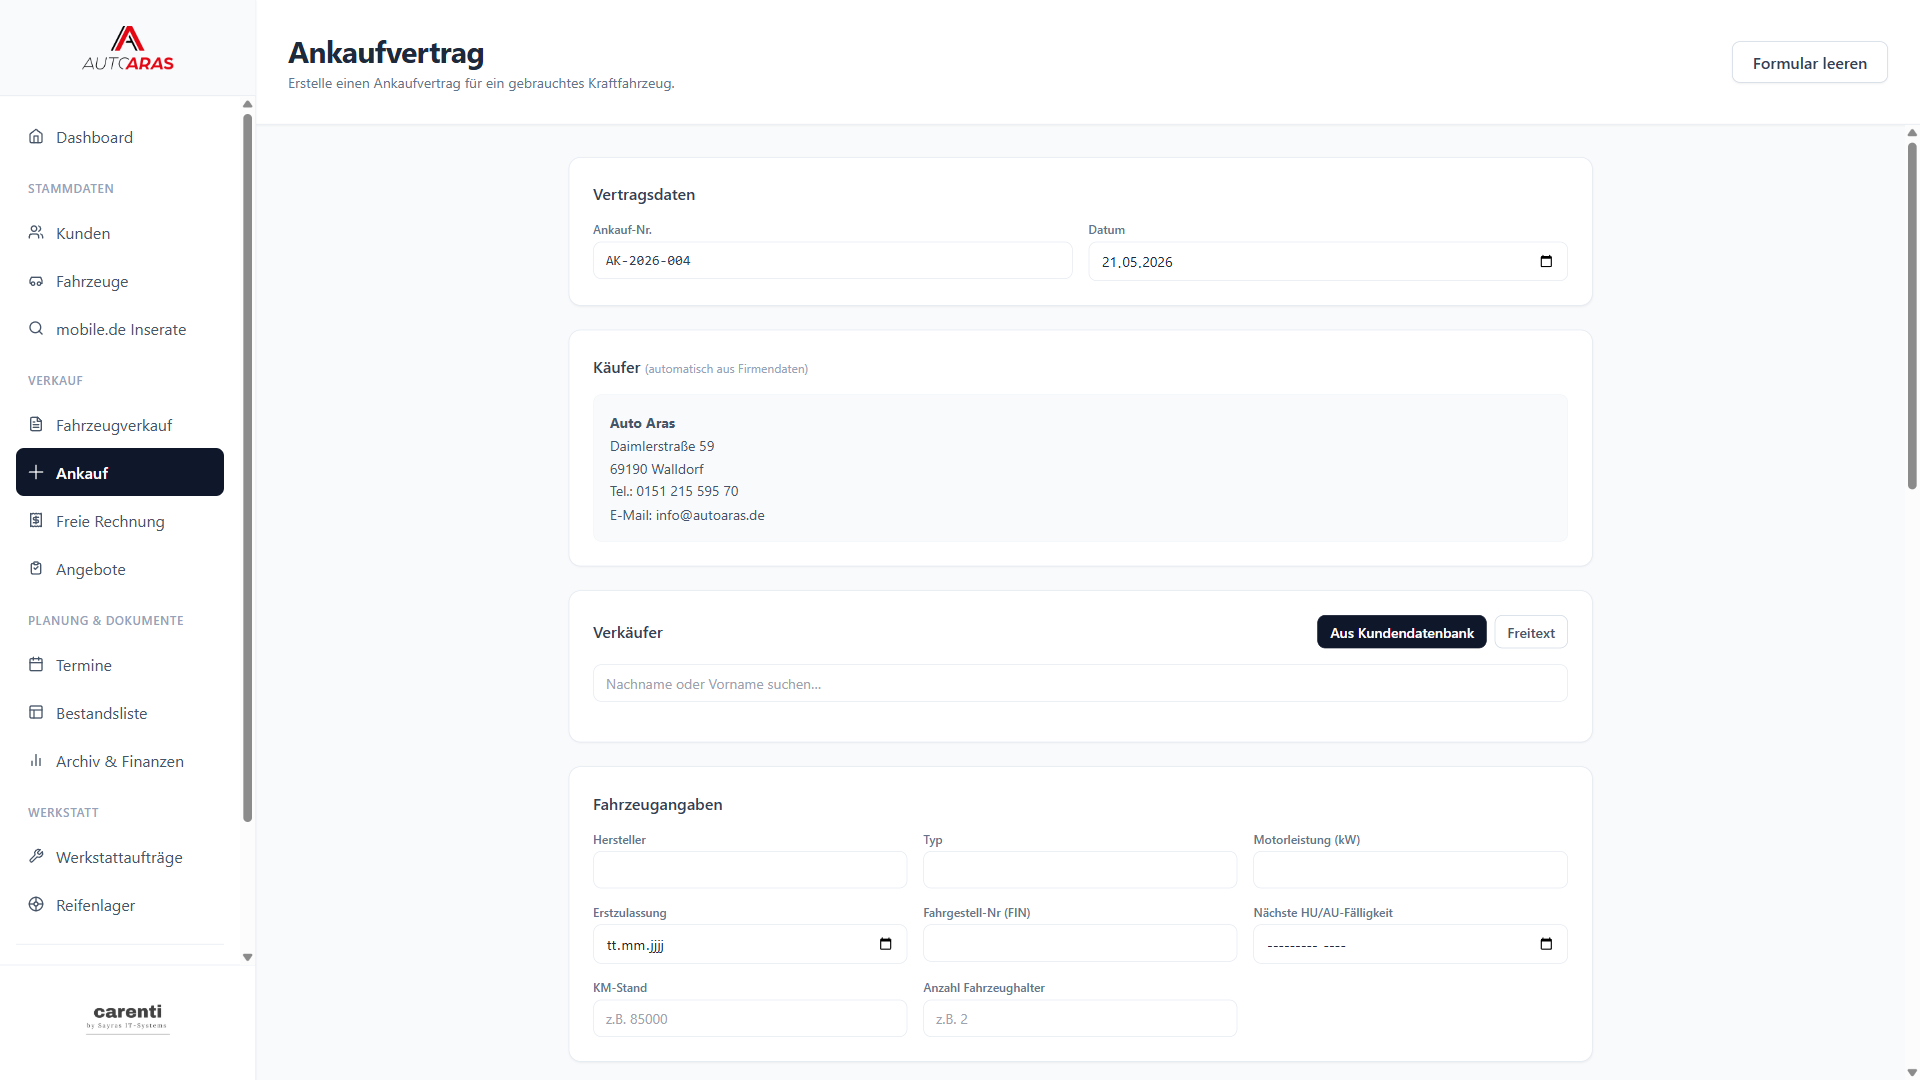
Task: Open the Angebote page
Action: click(x=120, y=569)
